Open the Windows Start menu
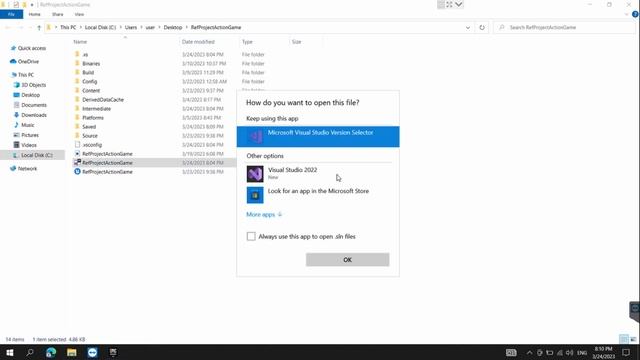 [x=9, y=352]
